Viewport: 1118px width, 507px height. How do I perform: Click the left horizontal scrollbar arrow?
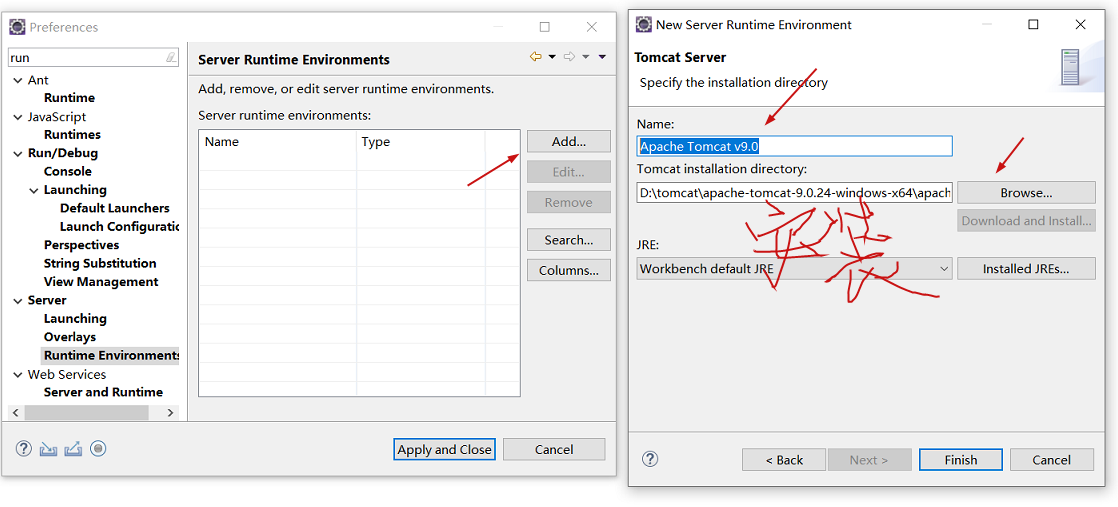(x=16, y=412)
